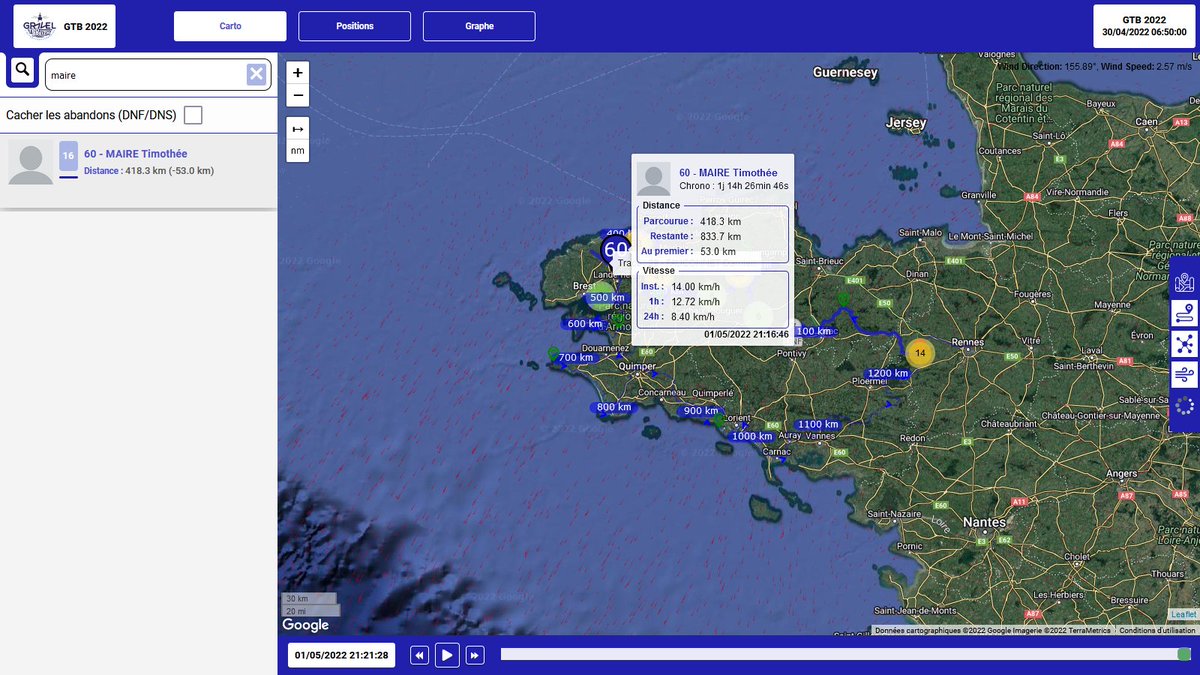Click the rider 60 map marker
Viewport: 1200px width, 675px height.
(x=615, y=249)
